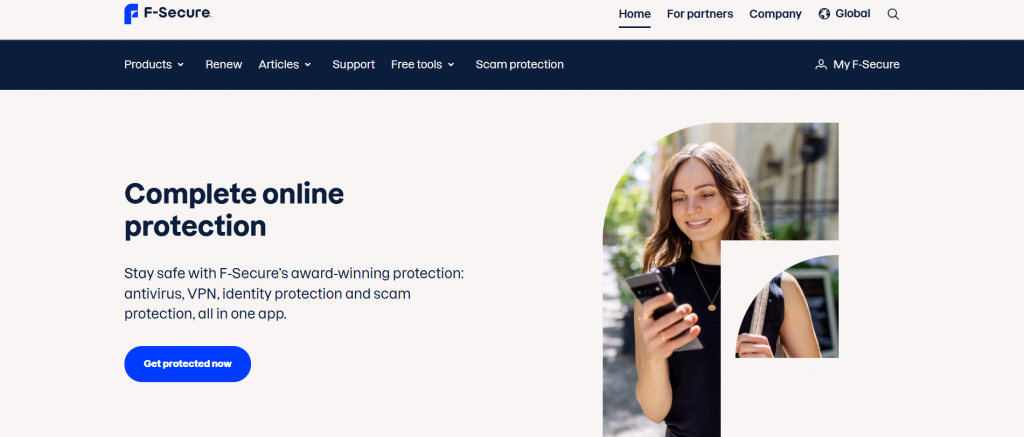Click the F-Secure wordmark text
The image size is (1024, 437).
tap(176, 13)
